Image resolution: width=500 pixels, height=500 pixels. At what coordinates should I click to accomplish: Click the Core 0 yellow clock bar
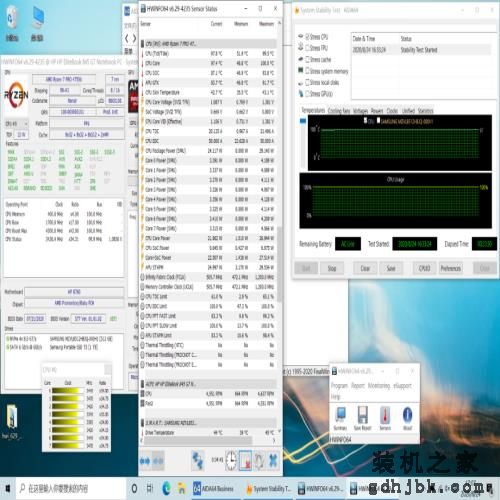[x=68, y=391]
